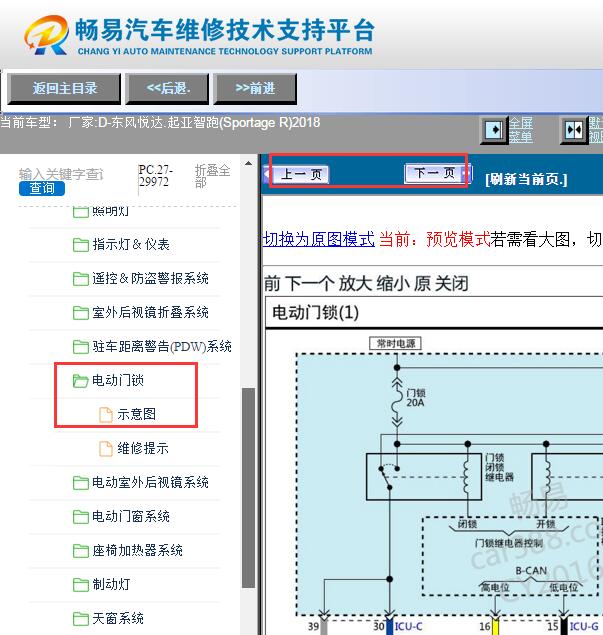
Task: Click the blue 查询 button
Action: (x=42, y=188)
